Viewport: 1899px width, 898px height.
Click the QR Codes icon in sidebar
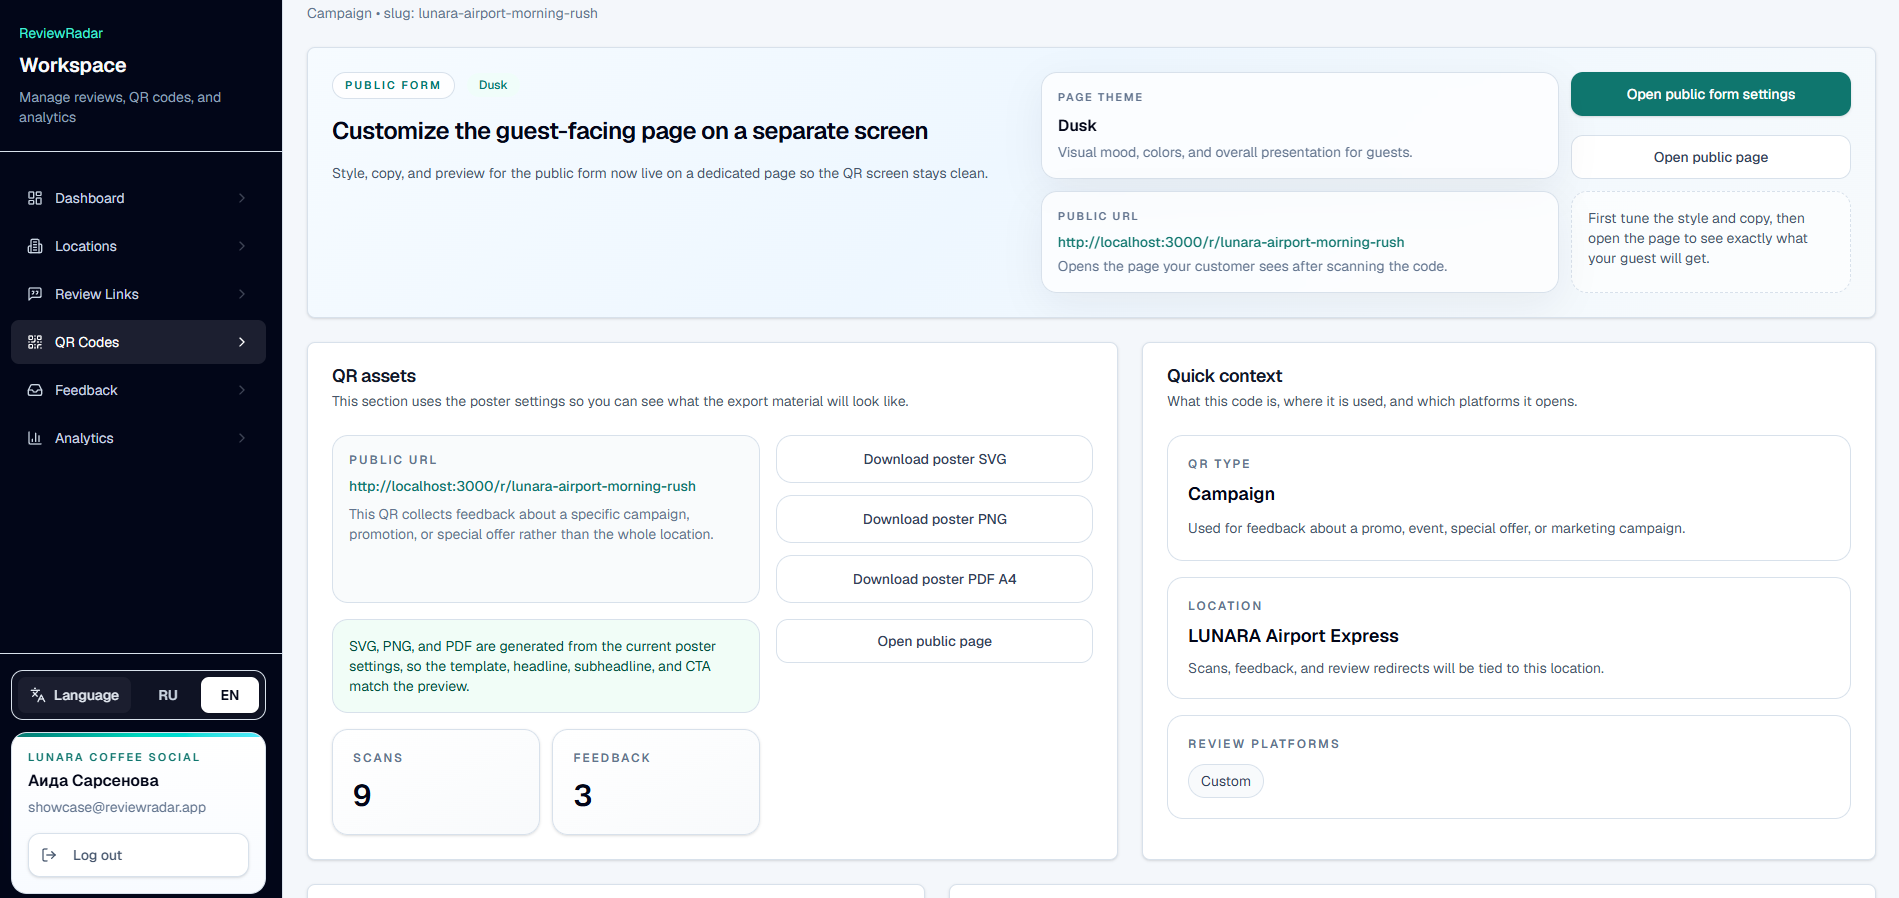tap(35, 342)
